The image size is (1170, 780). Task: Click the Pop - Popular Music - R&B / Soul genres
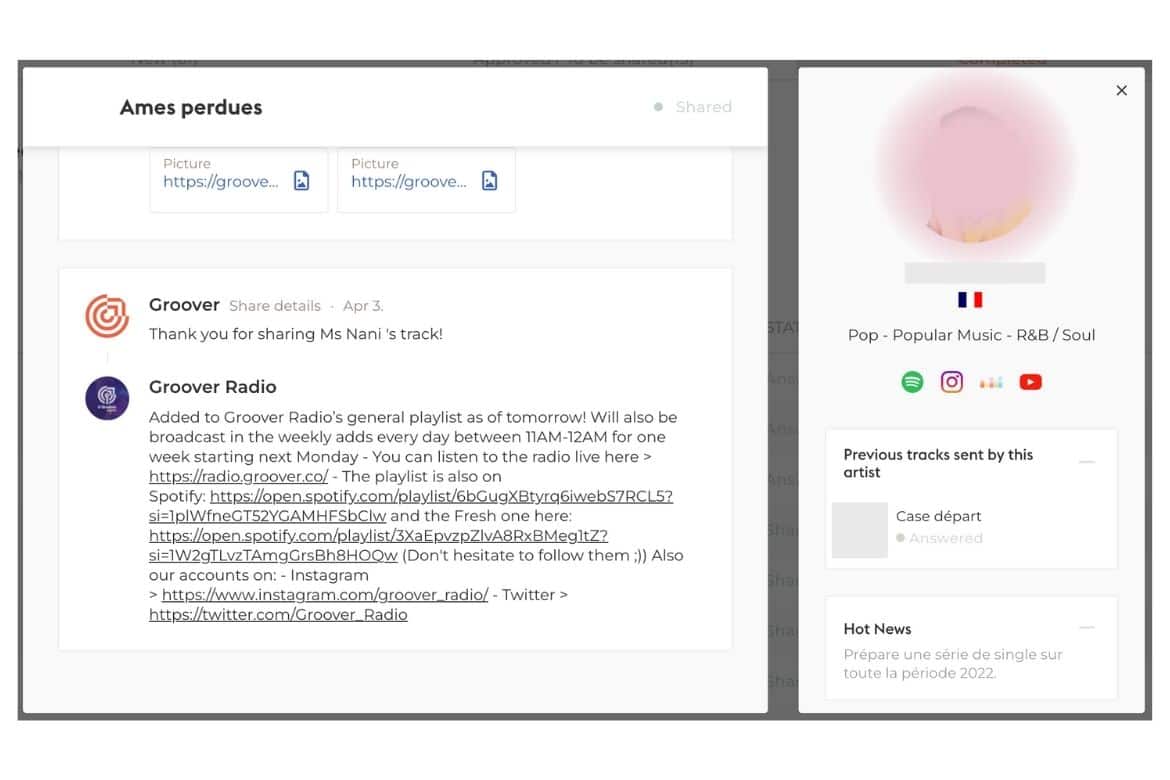(x=972, y=335)
